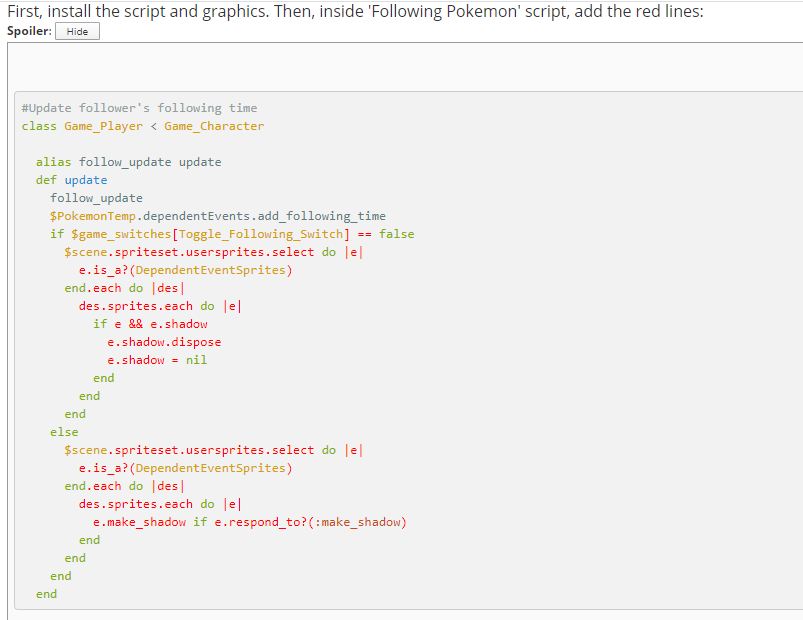Click the '$PokemonTemp.dependentEvents.add_following_time' line
The height and width of the screenshot is (620, 803).
(x=217, y=216)
